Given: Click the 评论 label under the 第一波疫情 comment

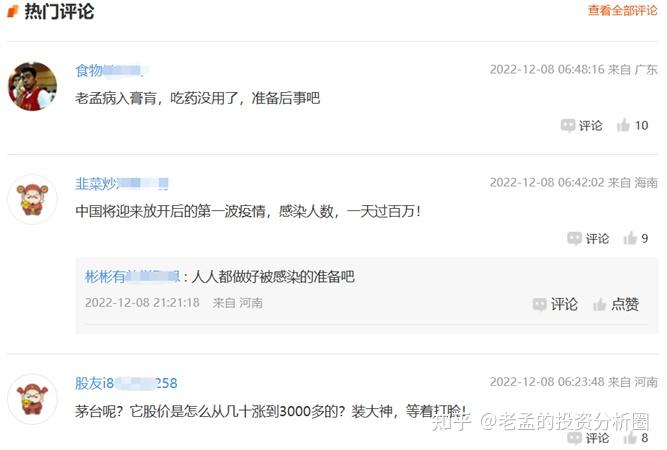Looking at the screenshot, I should [x=597, y=239].
